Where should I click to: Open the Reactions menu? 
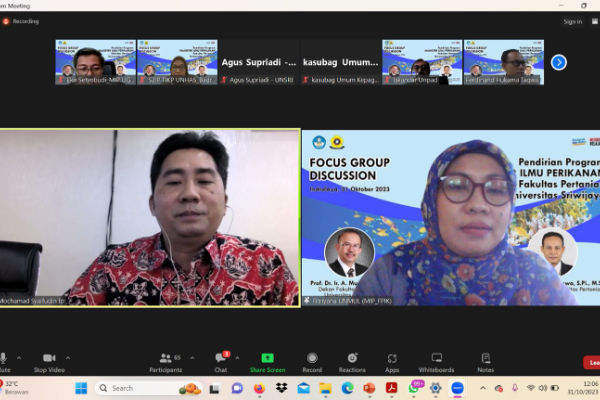[x=352, y=362]
